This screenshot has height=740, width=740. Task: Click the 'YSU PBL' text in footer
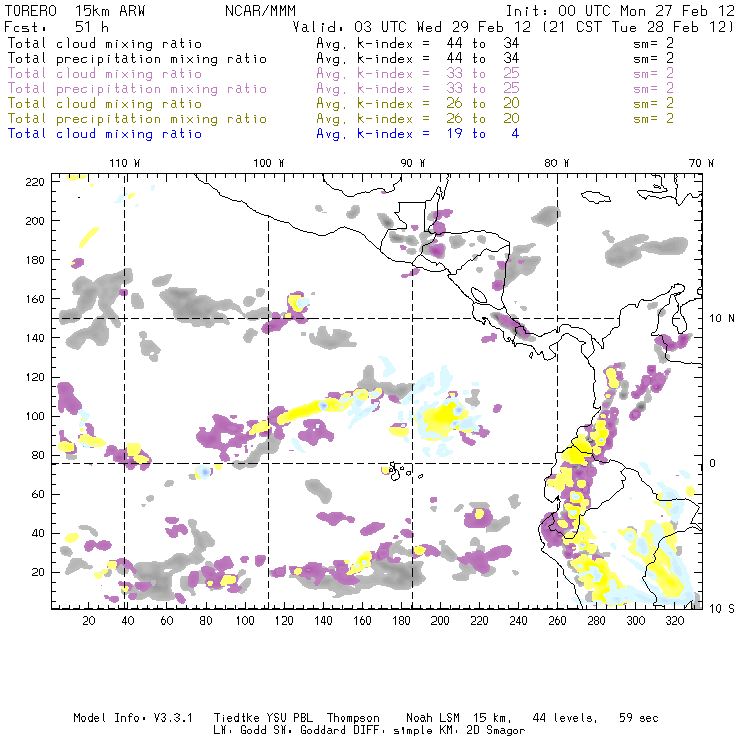pos(289,718)
